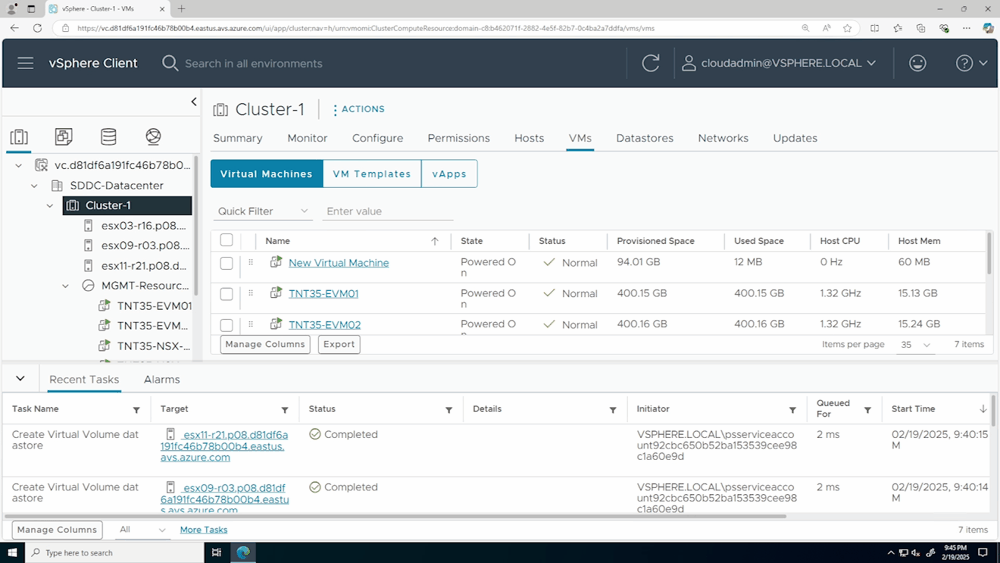Image resolution: width=1000 pixels, height=563 pixels.
Task: Filter tasks by Initiator column
Action: (x=792, y=410)
